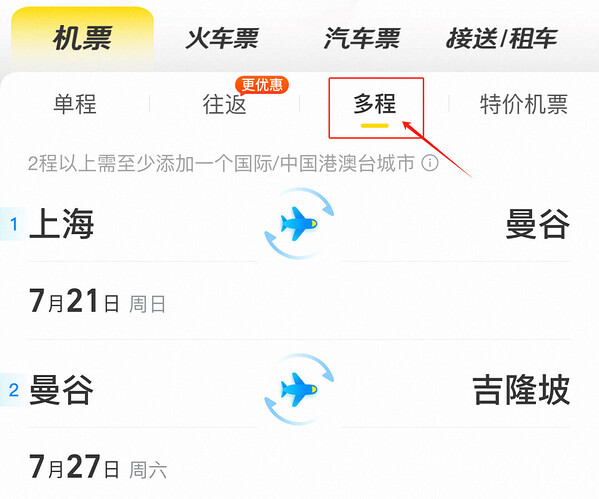The image size is (599, 499).
Task: Change destination city 吉隆坡
Action: (x=521, y=390)
